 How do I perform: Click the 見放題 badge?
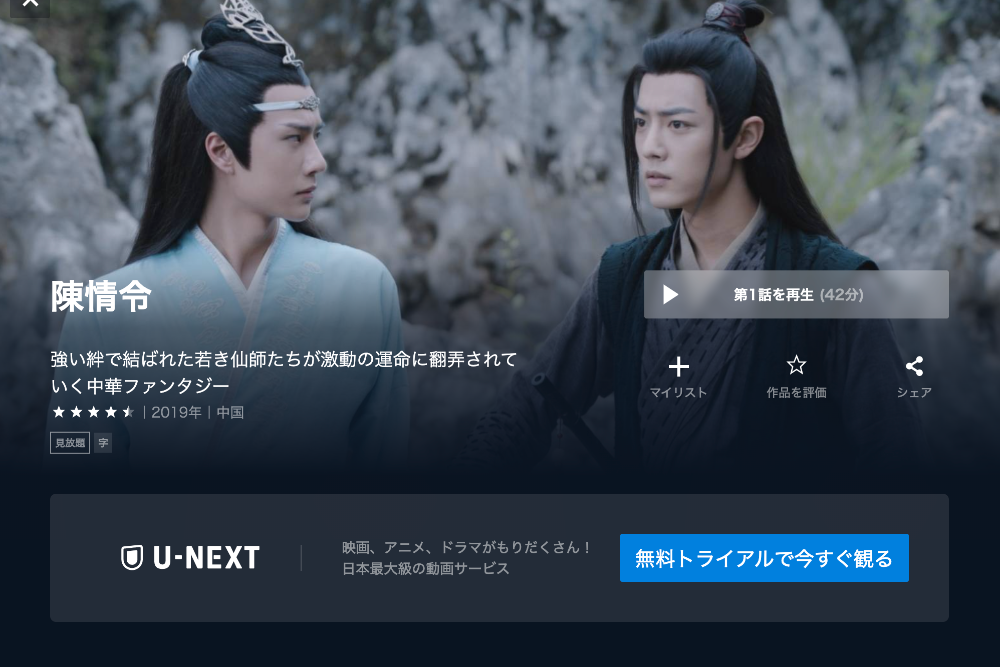click(70, 443)
